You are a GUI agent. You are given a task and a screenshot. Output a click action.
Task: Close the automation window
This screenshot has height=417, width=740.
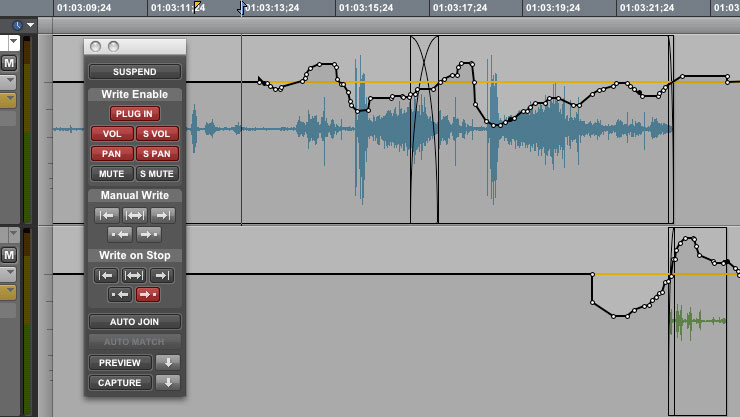click(x=95, y=46)
